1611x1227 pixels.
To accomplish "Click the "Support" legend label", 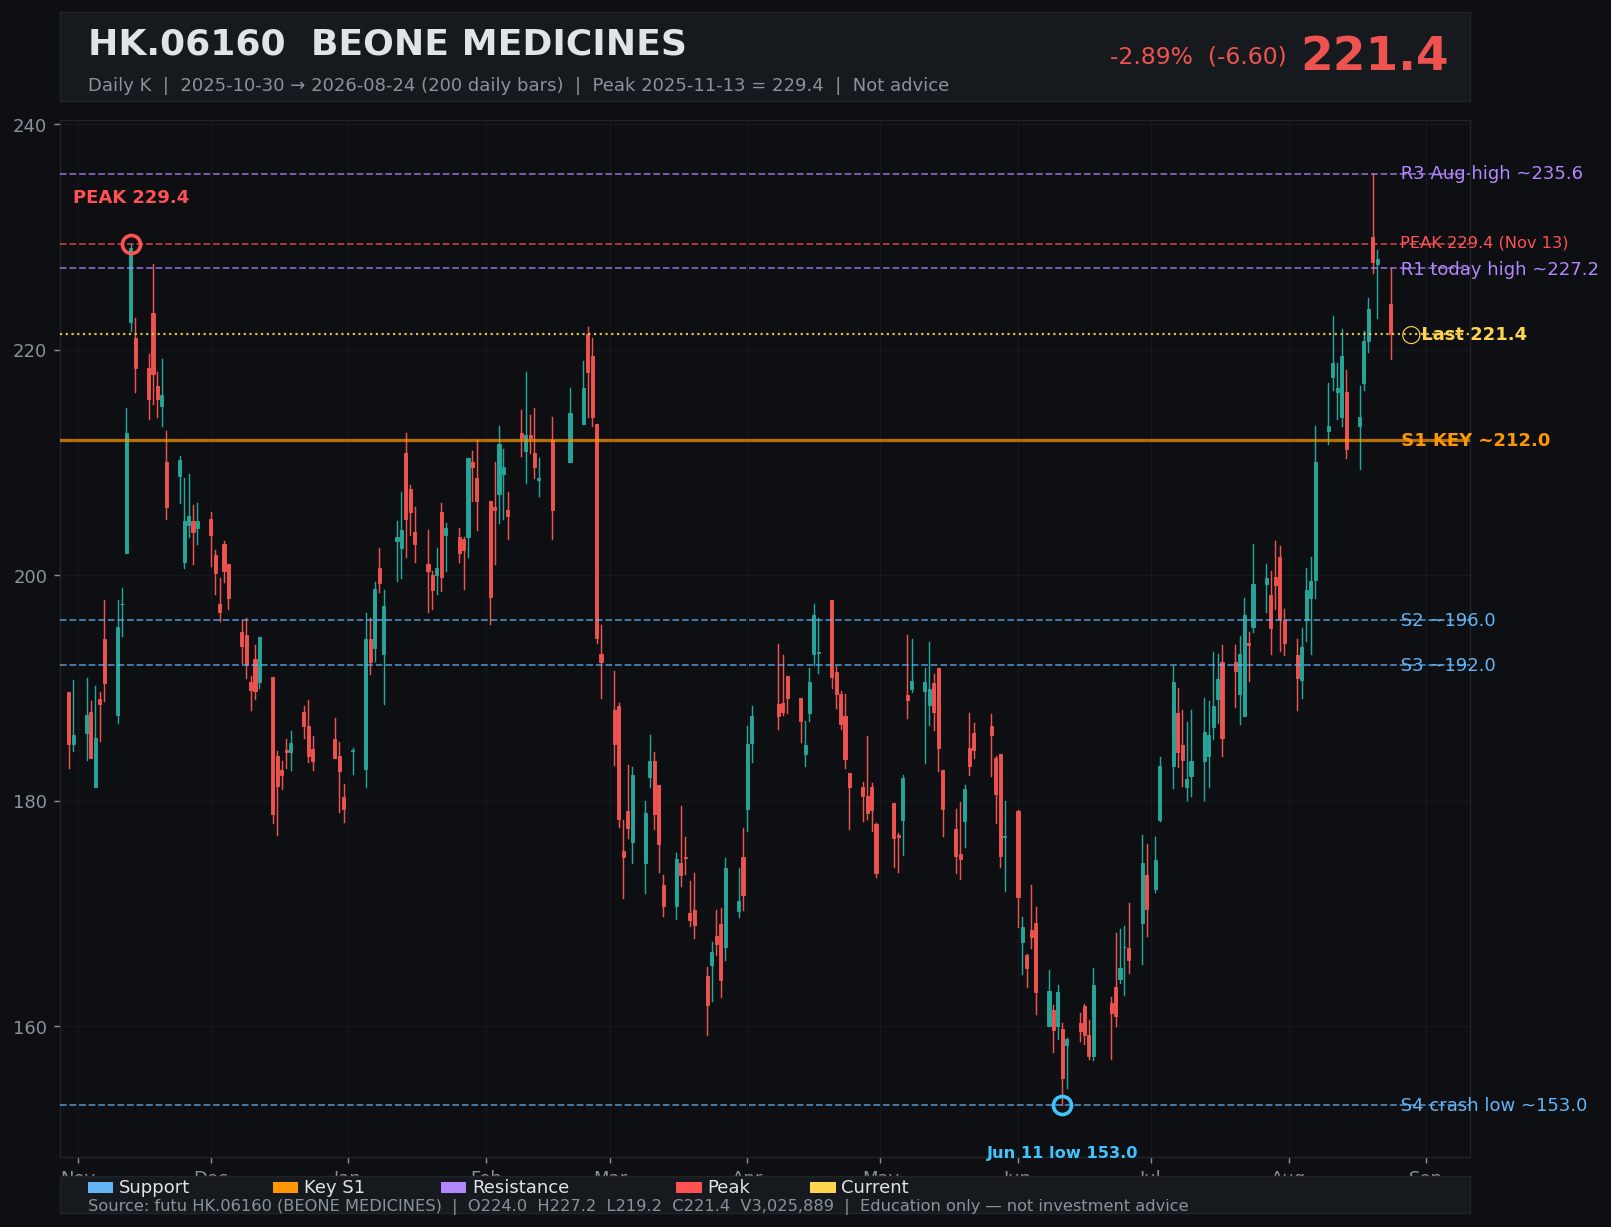I will [x=154, y=1188].
